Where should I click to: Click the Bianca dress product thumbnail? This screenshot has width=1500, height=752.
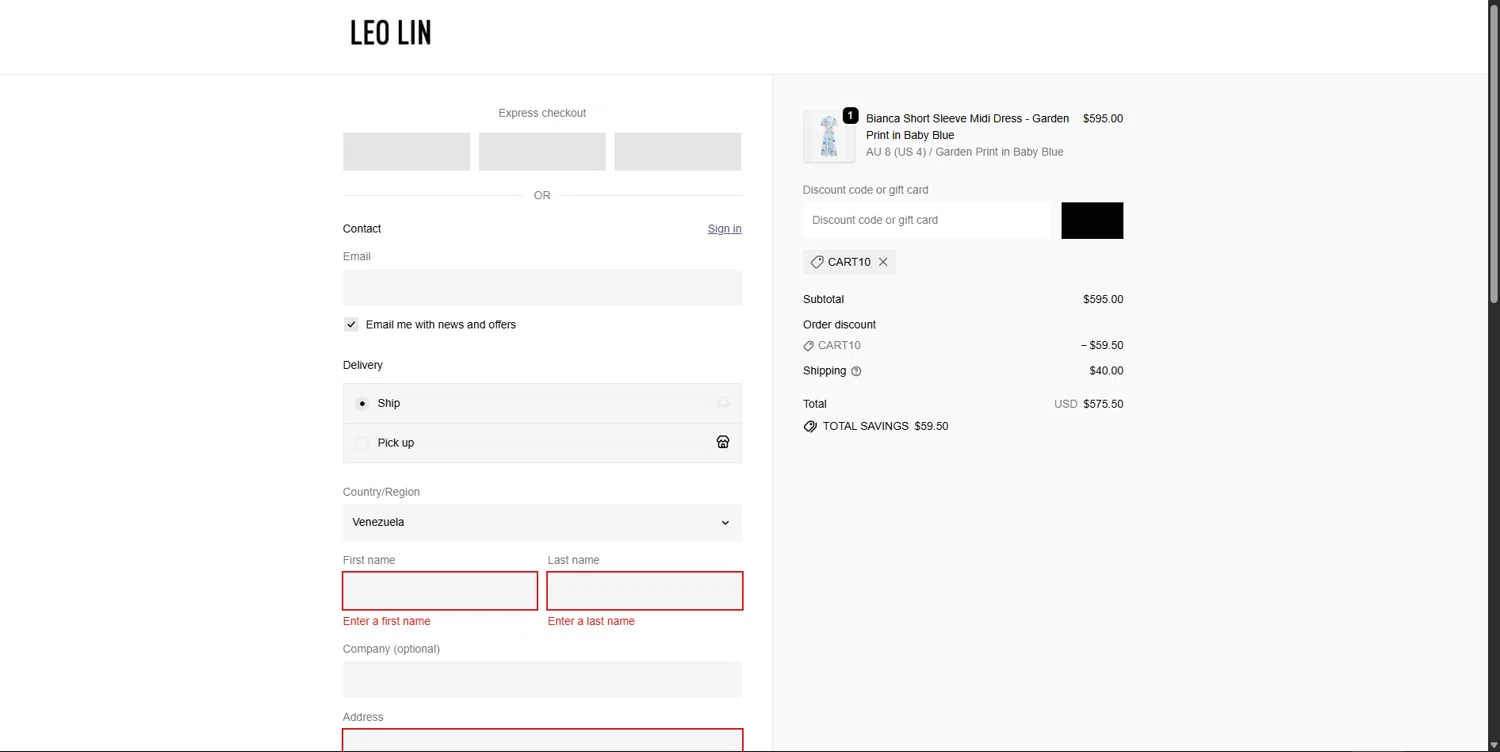coord(829,137)
